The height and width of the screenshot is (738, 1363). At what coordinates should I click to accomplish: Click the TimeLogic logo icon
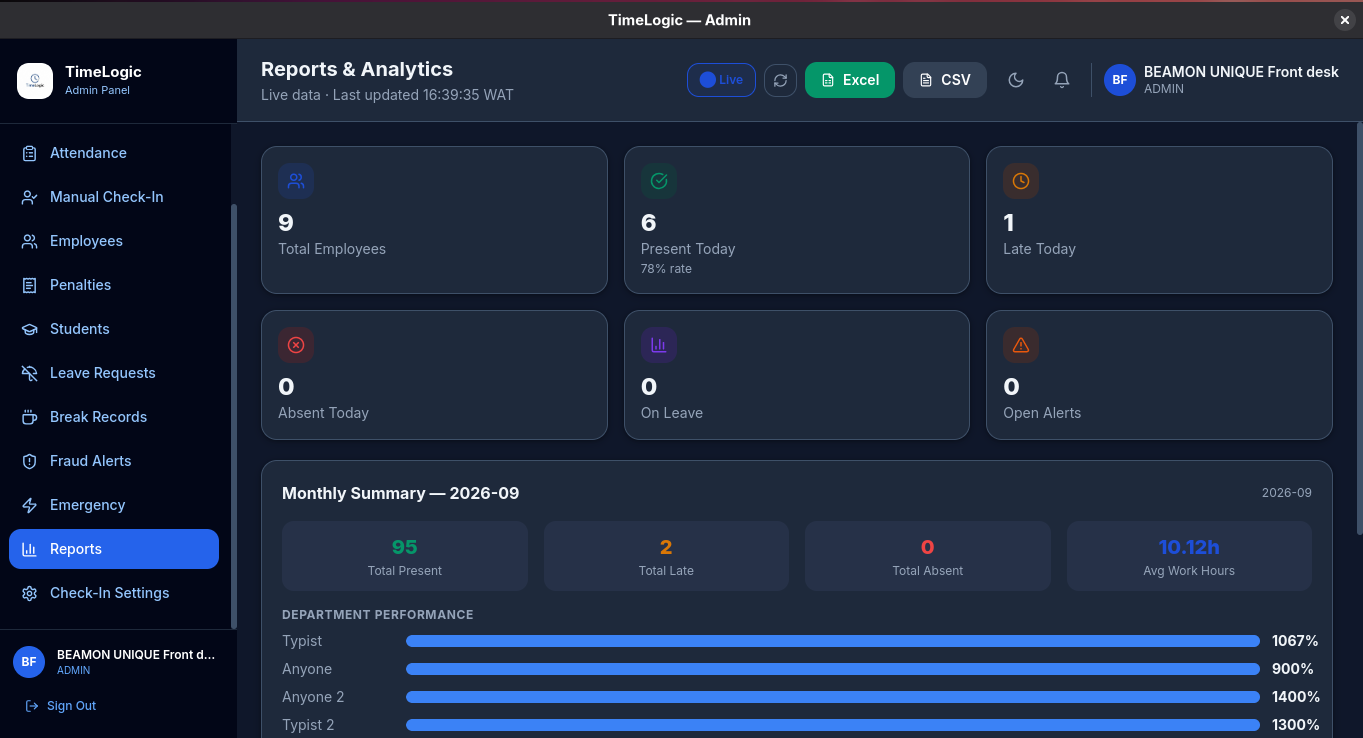click(x=35, y=80)
